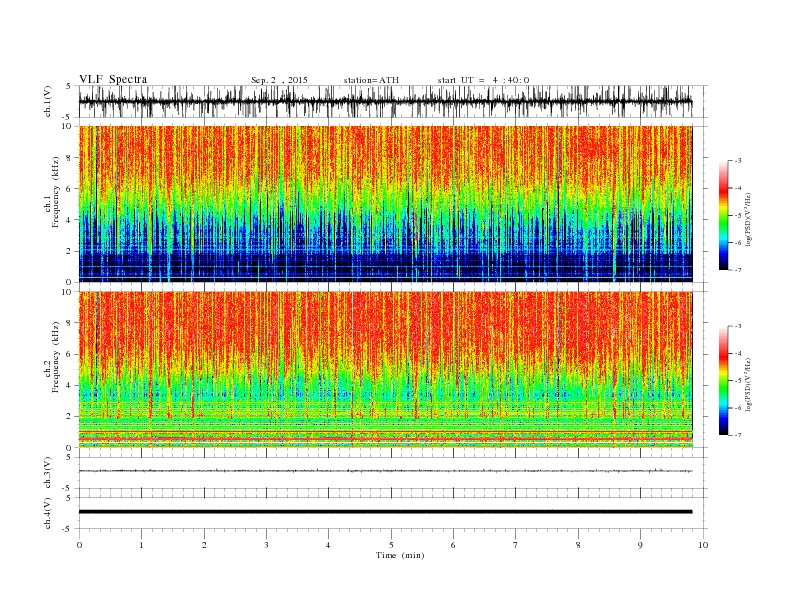Click the "6" frequency tick of ch.2 spectrogram

[70, 354]
